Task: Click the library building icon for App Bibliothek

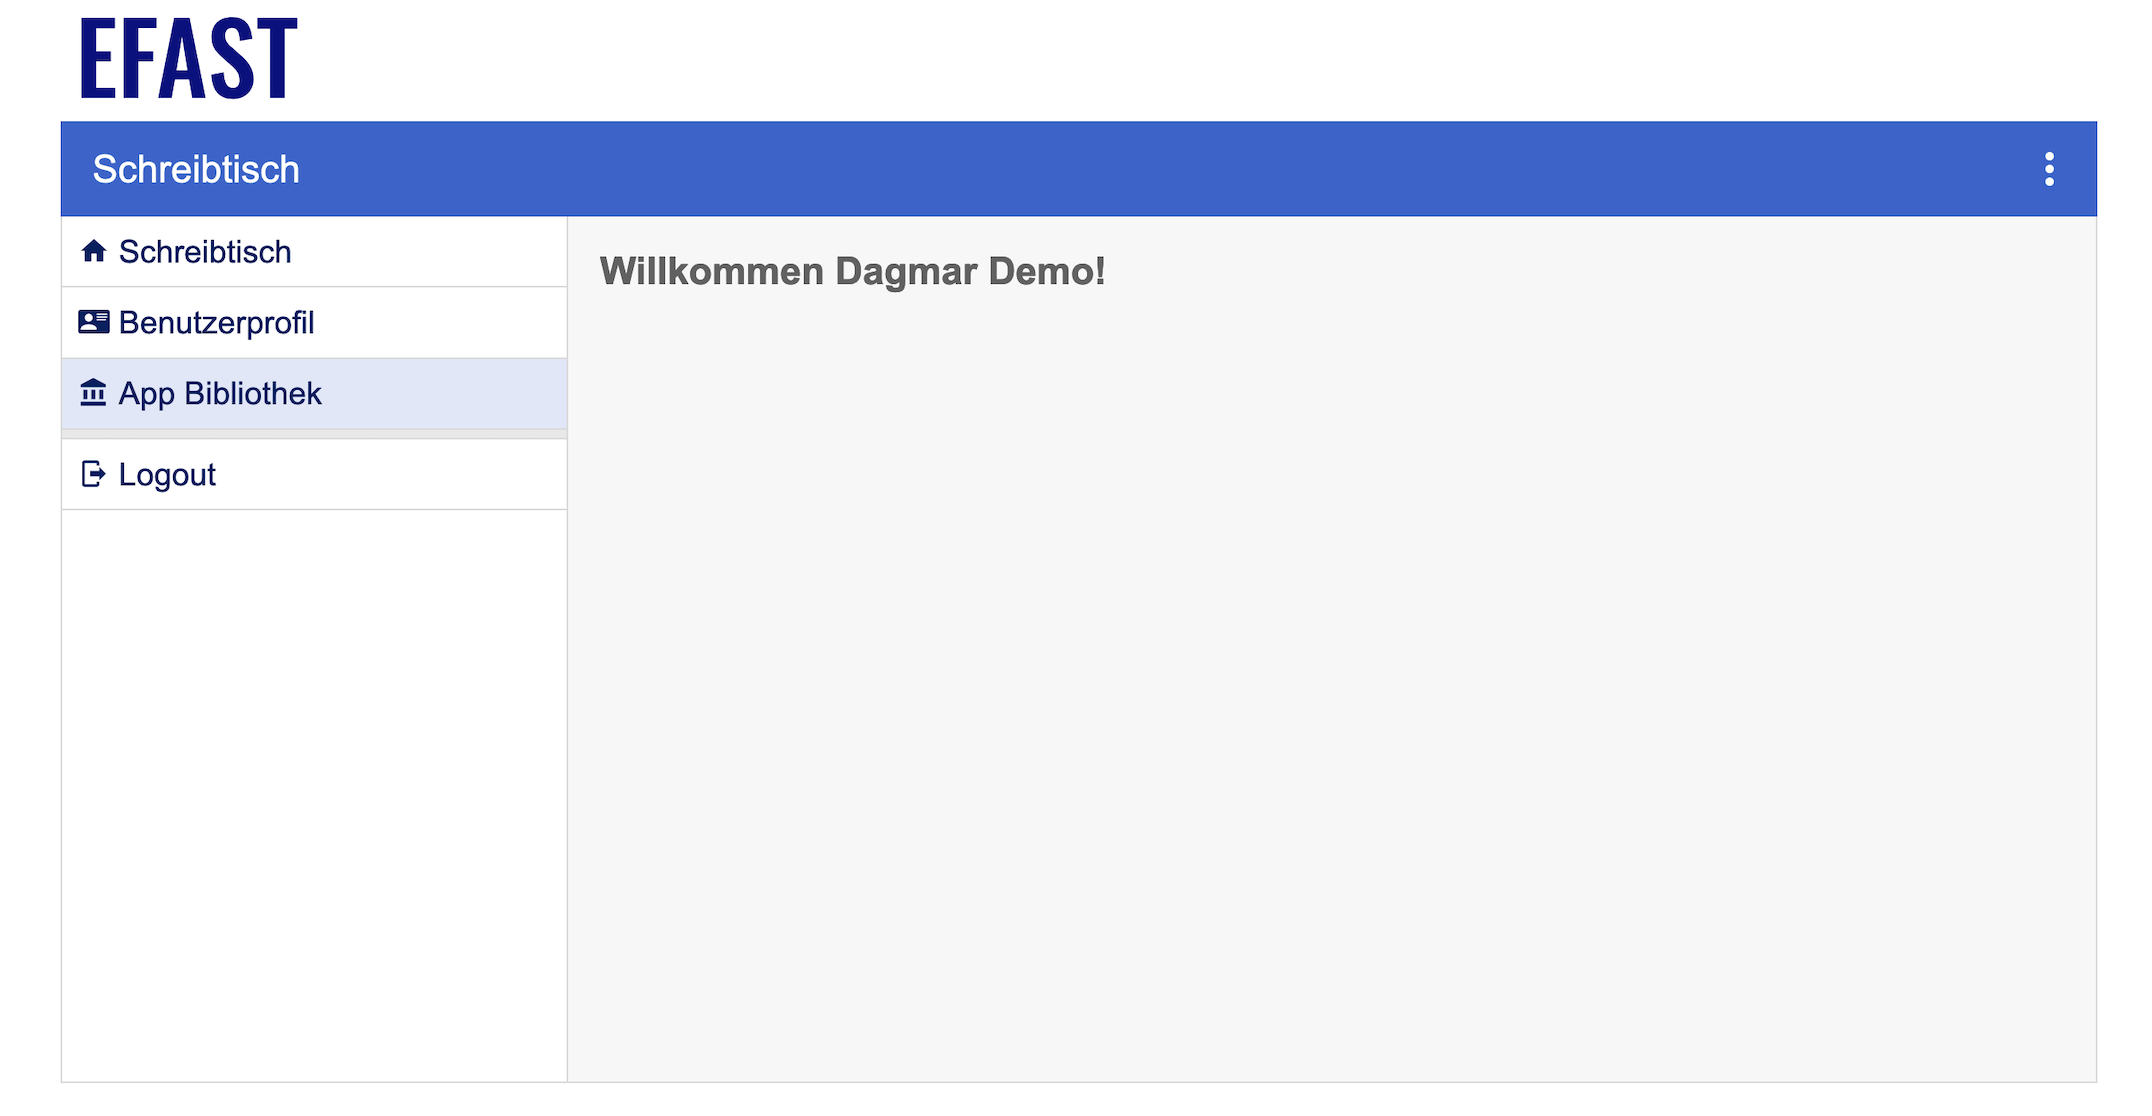Action: pos(94,393)
